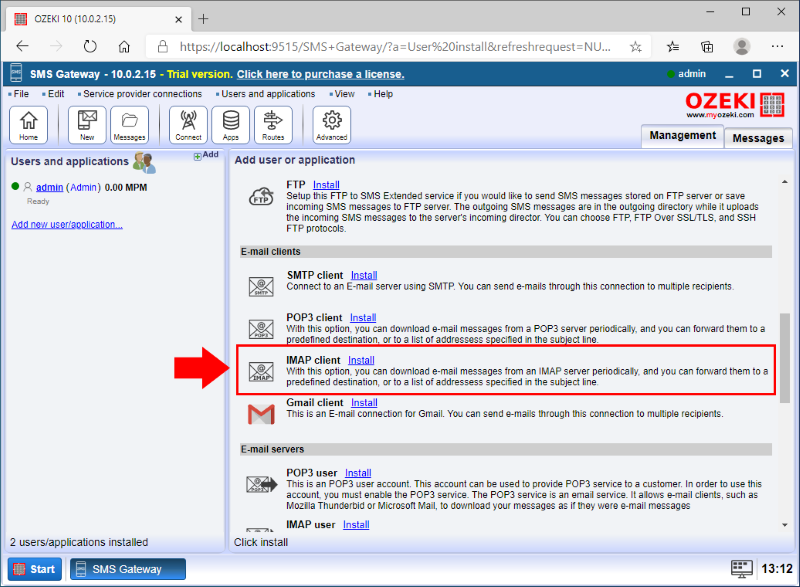Open the View menu
Viewport: 800px width, 587px height.
tap(344, 94)
